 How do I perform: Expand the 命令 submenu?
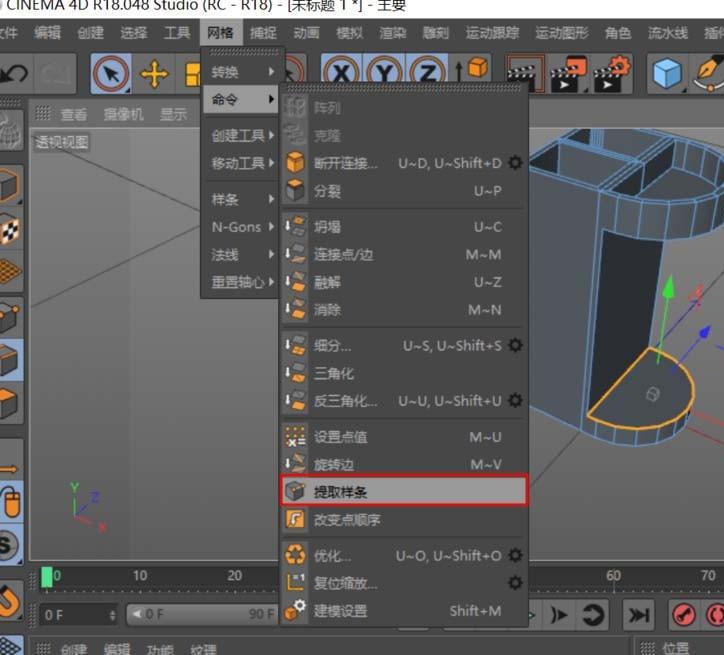pyautogui.click(x=241, y=99)
